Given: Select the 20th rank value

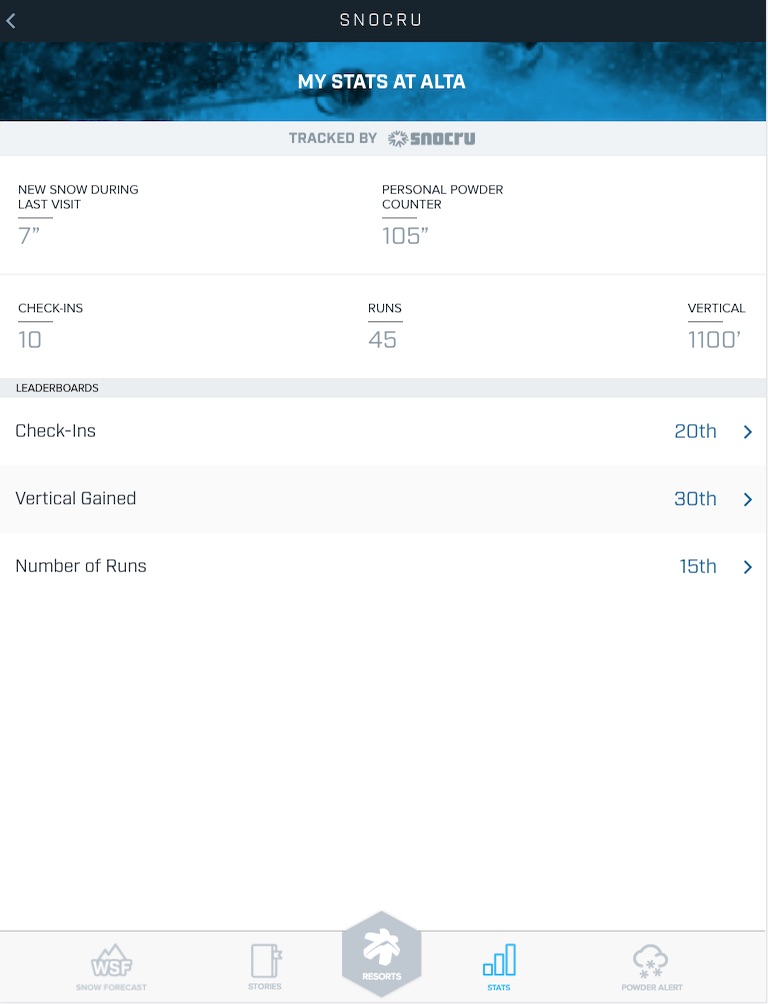Looking at the screenshot, I should click(695, 432).
